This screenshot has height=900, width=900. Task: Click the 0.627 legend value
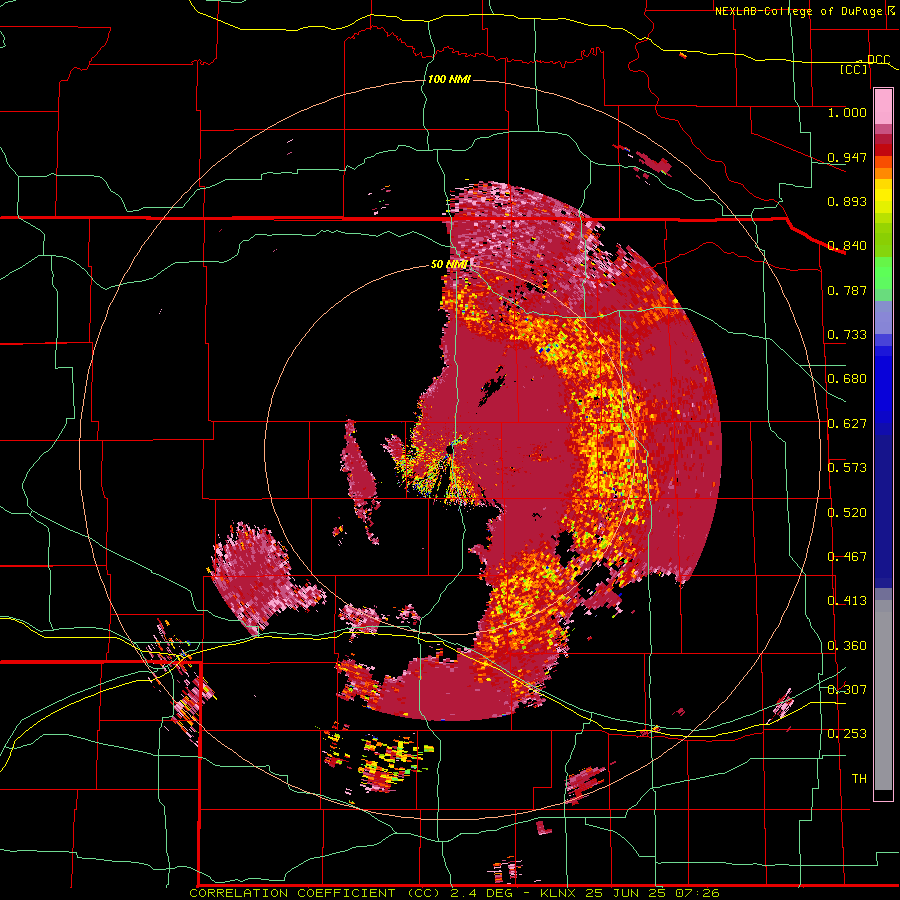847,424
